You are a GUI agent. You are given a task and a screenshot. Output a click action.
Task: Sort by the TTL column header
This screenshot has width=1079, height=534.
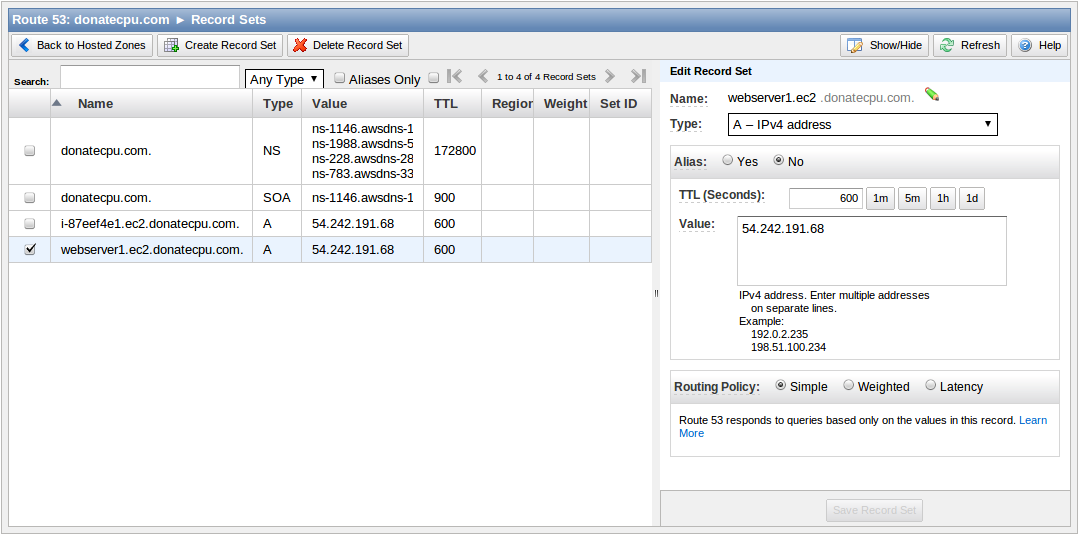[452, 103]
